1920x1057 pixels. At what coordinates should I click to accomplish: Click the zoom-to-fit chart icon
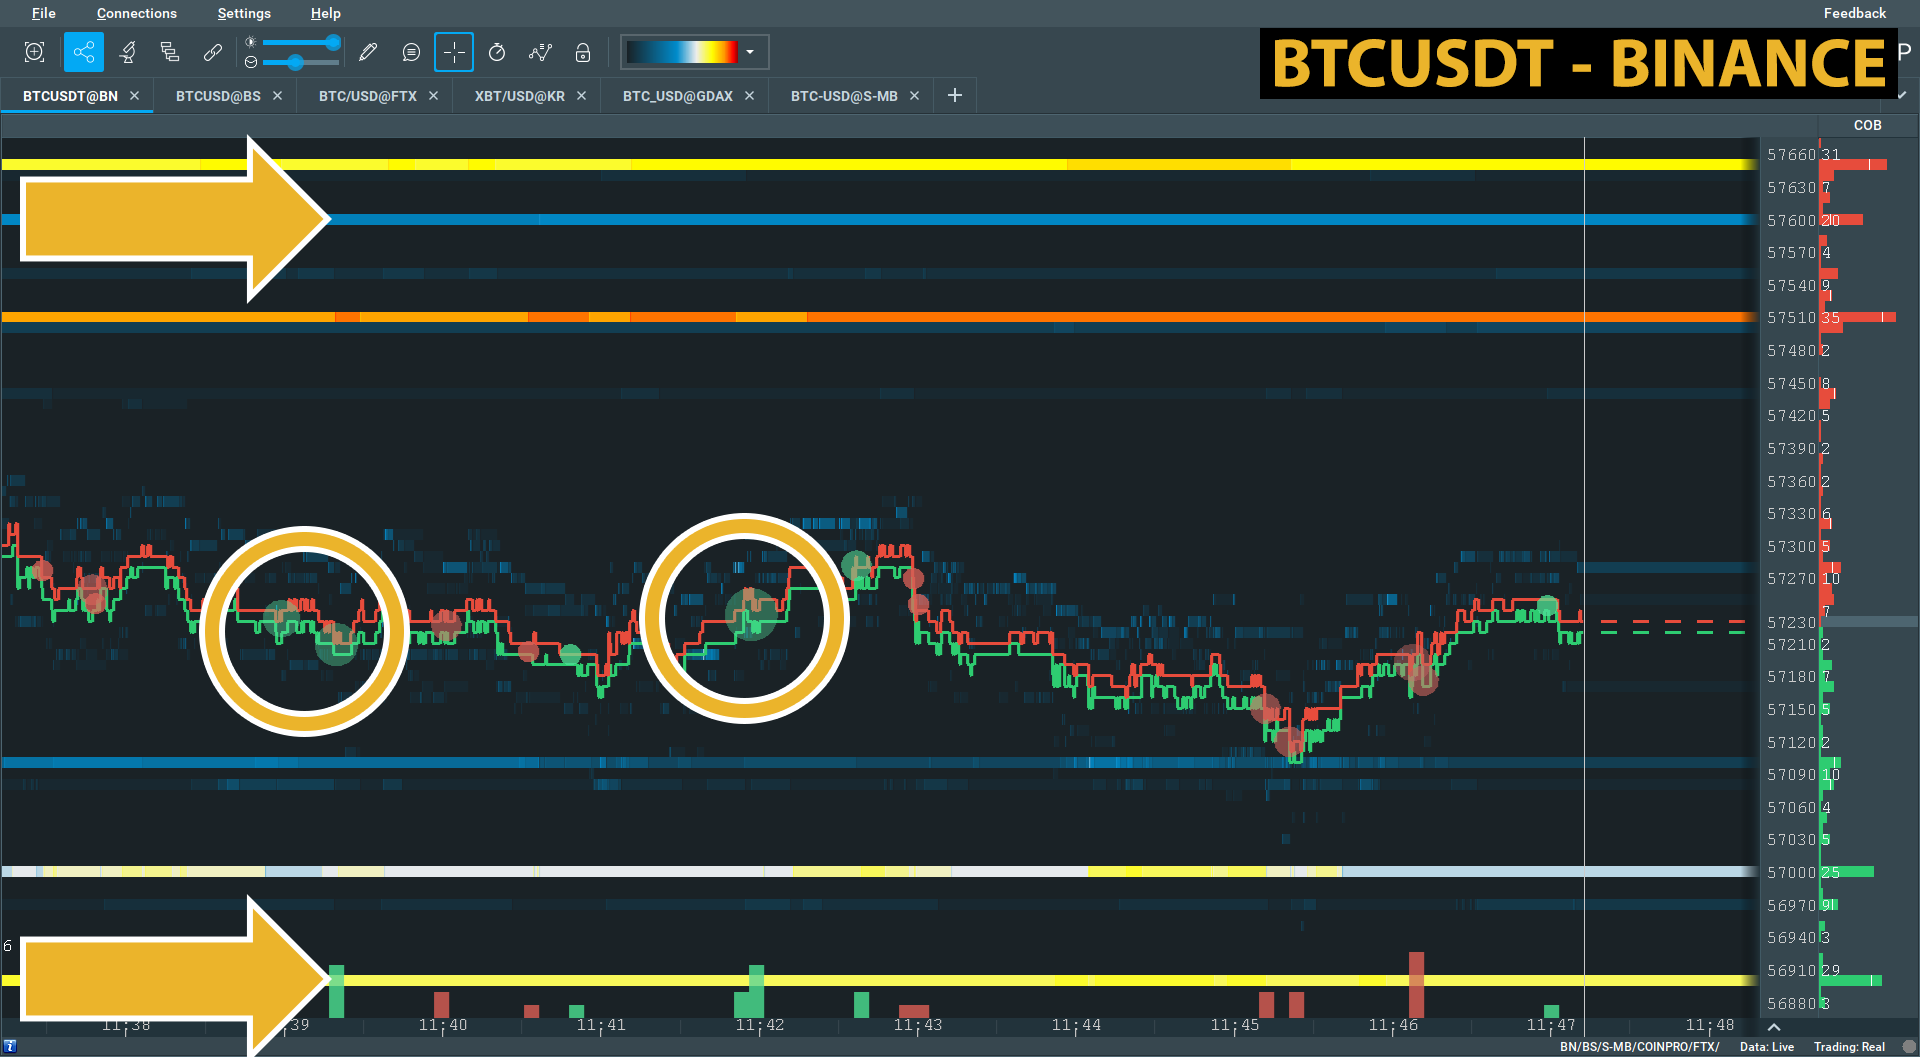(x=34, y=52)
